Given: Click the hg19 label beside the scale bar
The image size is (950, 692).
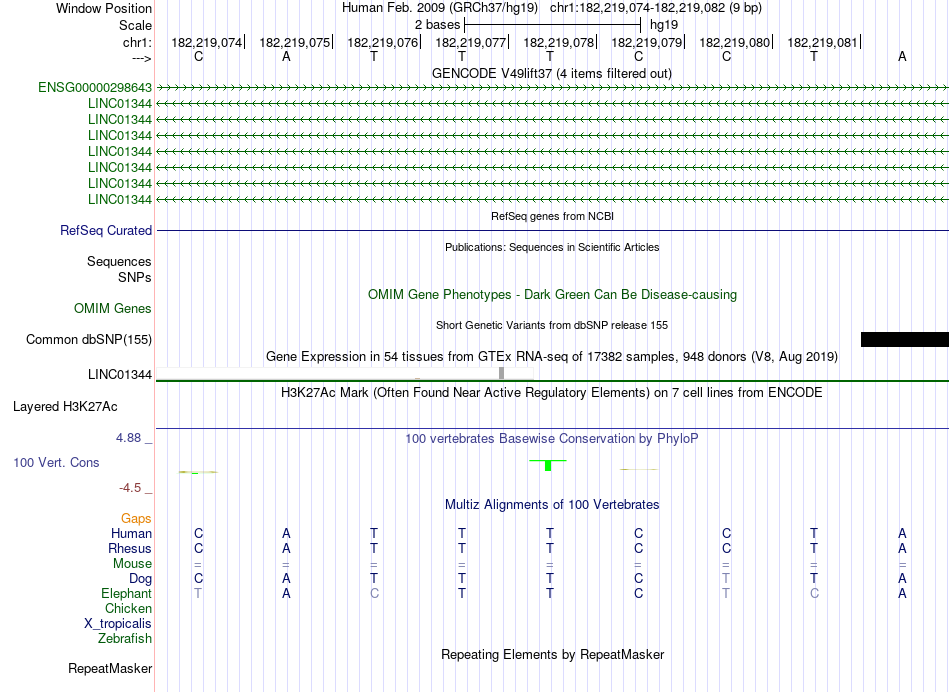Looking at the screenshot, I should click(x=664, y=25).
